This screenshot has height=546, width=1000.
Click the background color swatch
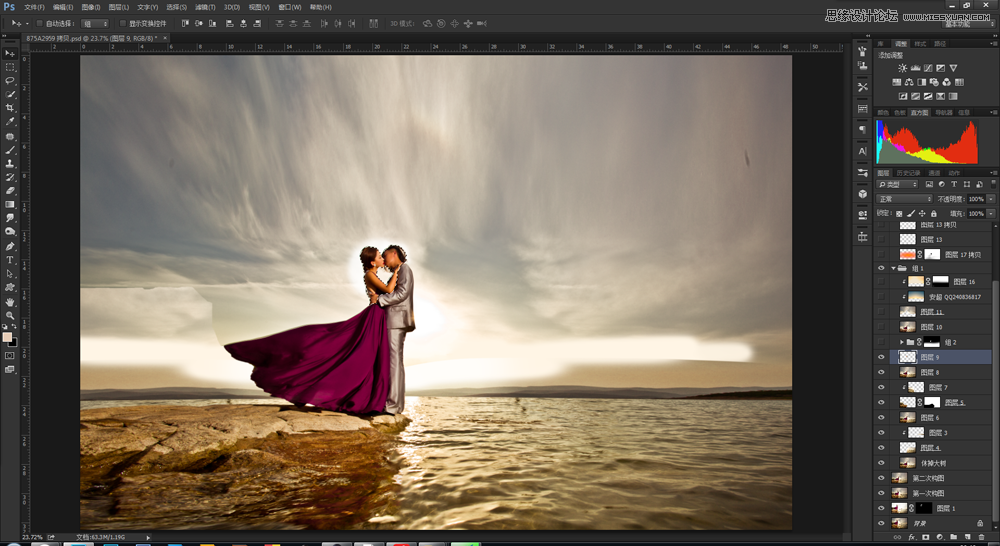point(13,343)
